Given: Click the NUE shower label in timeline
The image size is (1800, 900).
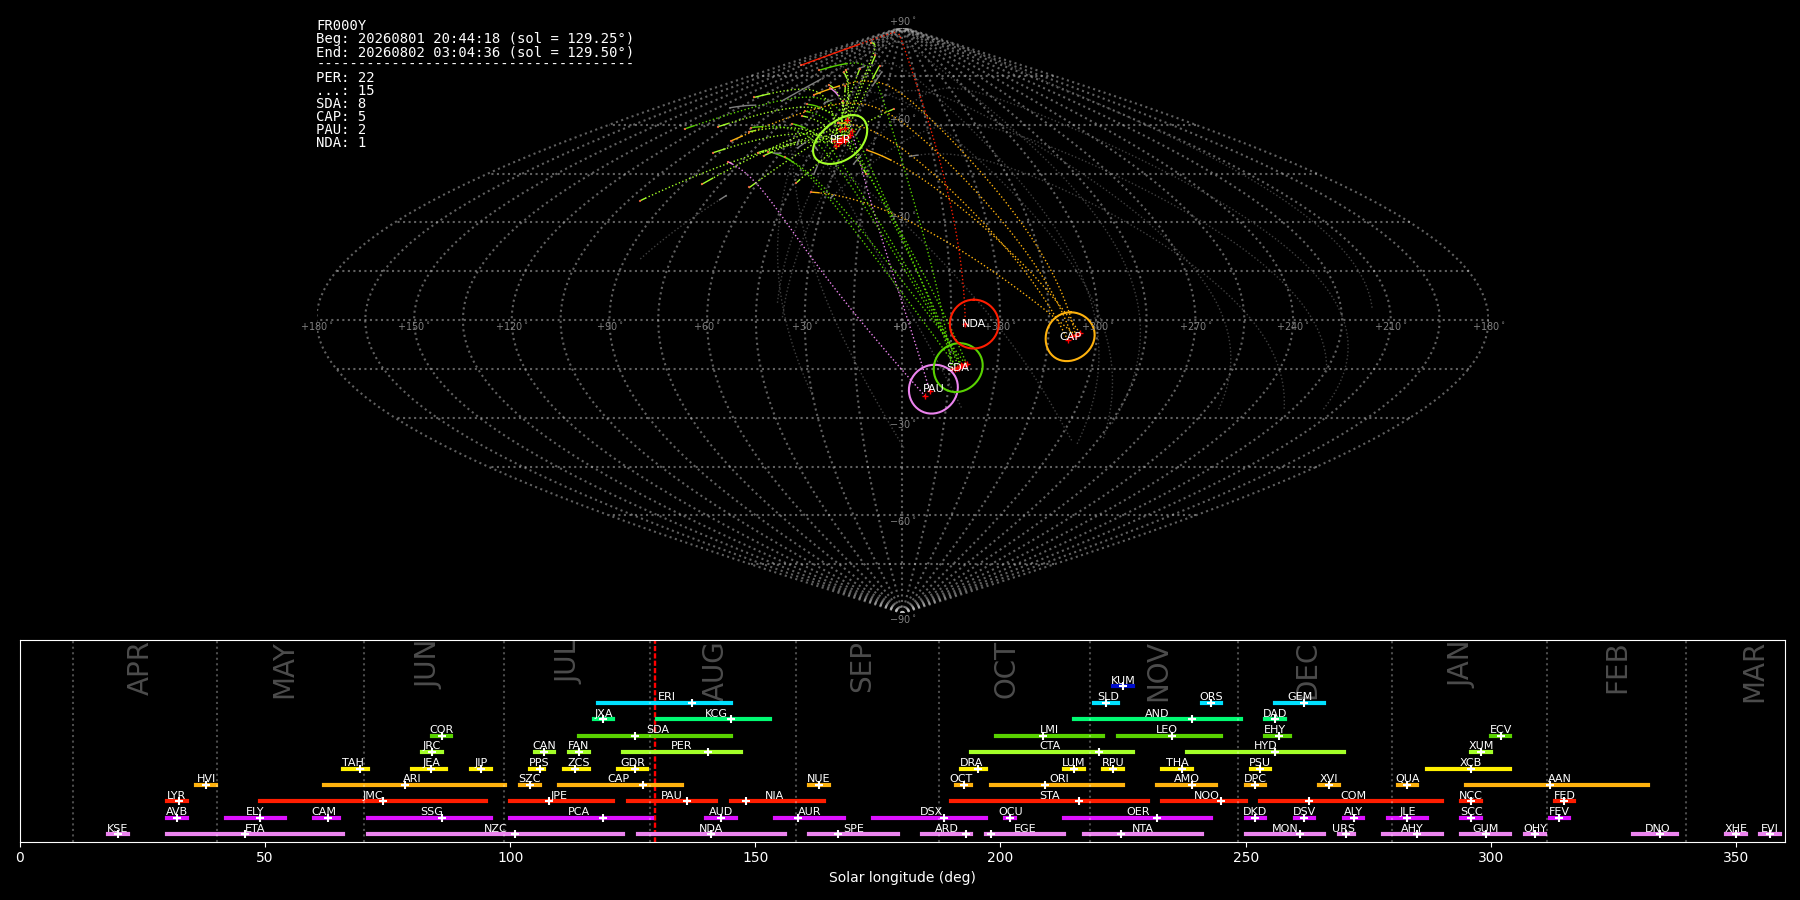Looking at the screenshot, I should click(818, 779).
